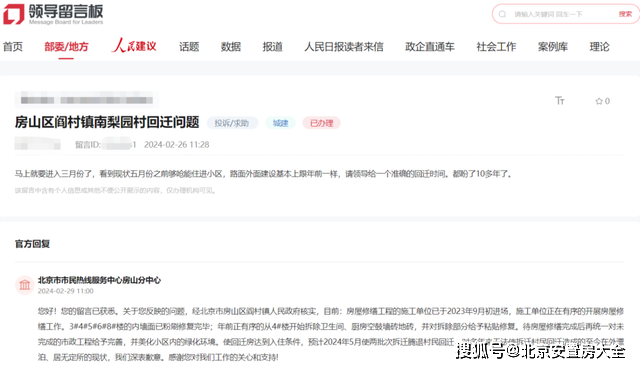Click the font size Tт icon
The height and width of the screenshot is (368, 640).
(x=560, y=101)
